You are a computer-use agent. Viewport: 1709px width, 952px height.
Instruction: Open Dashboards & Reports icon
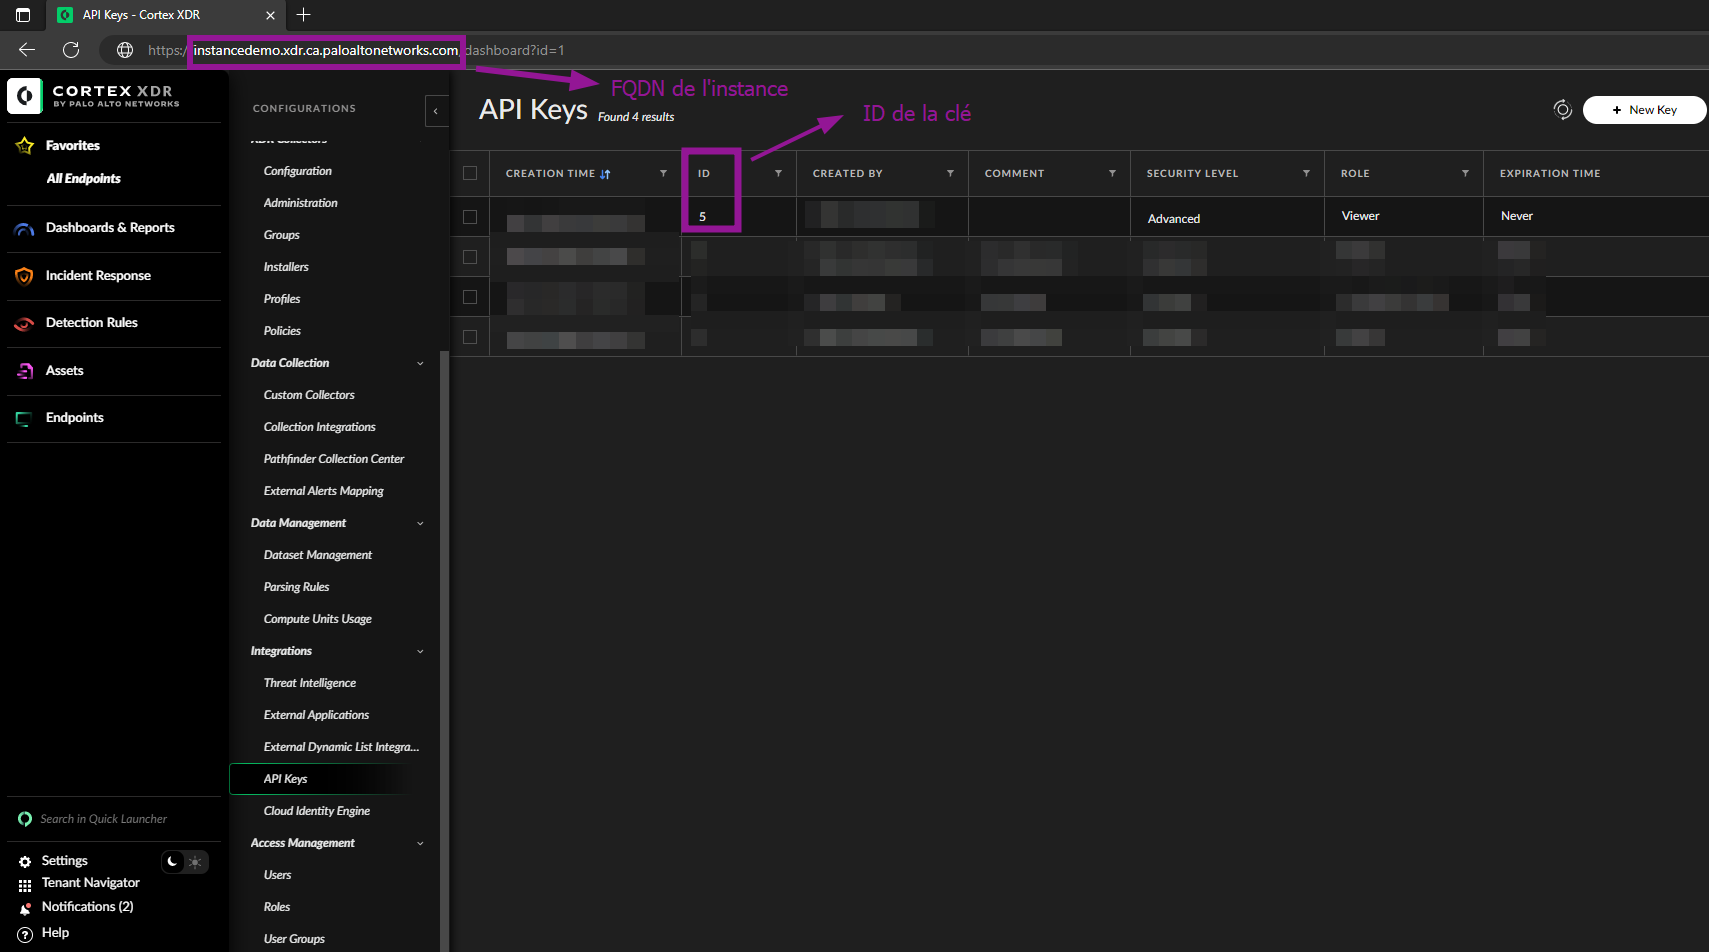(x=25, y=229)
